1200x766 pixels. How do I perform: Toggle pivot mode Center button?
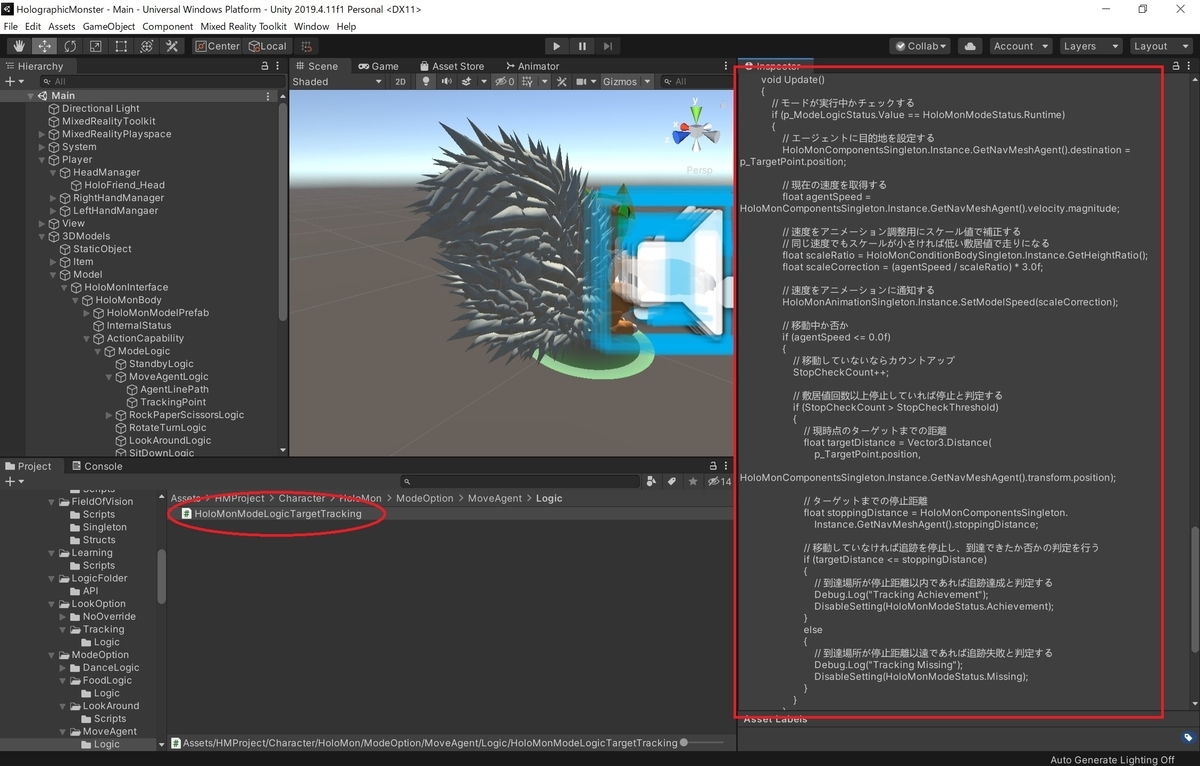217,46
